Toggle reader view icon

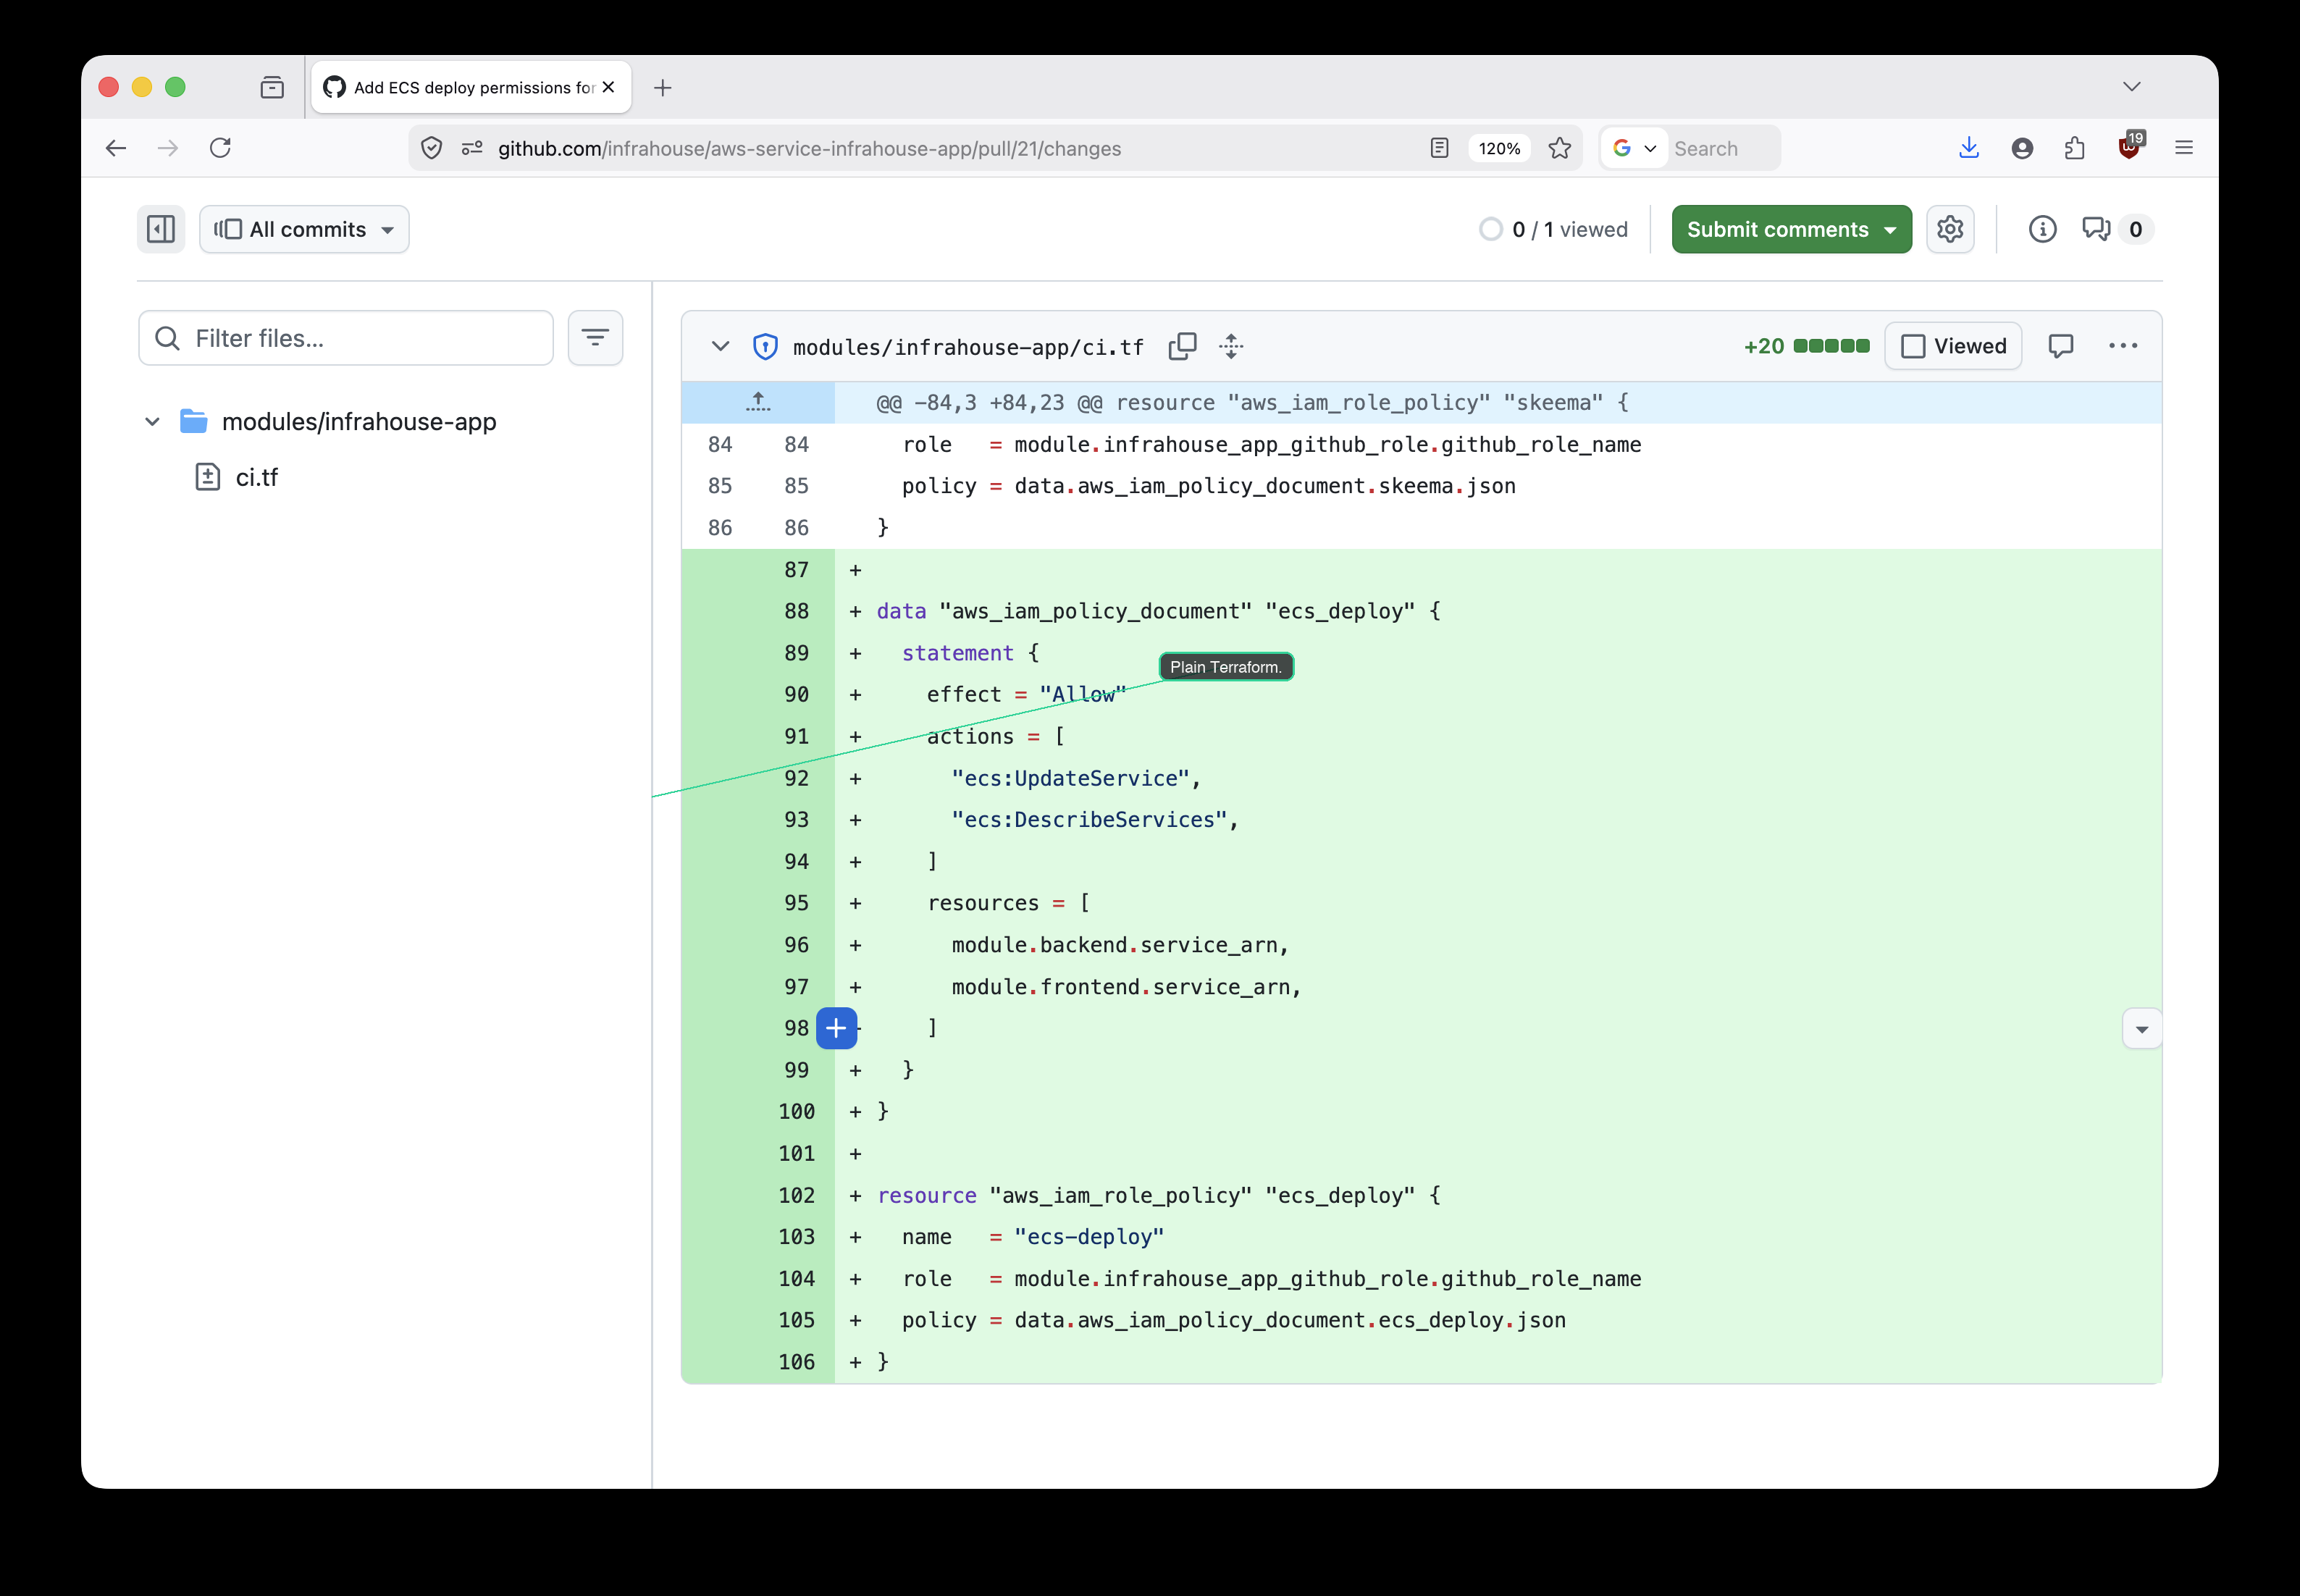point(1439,148)
